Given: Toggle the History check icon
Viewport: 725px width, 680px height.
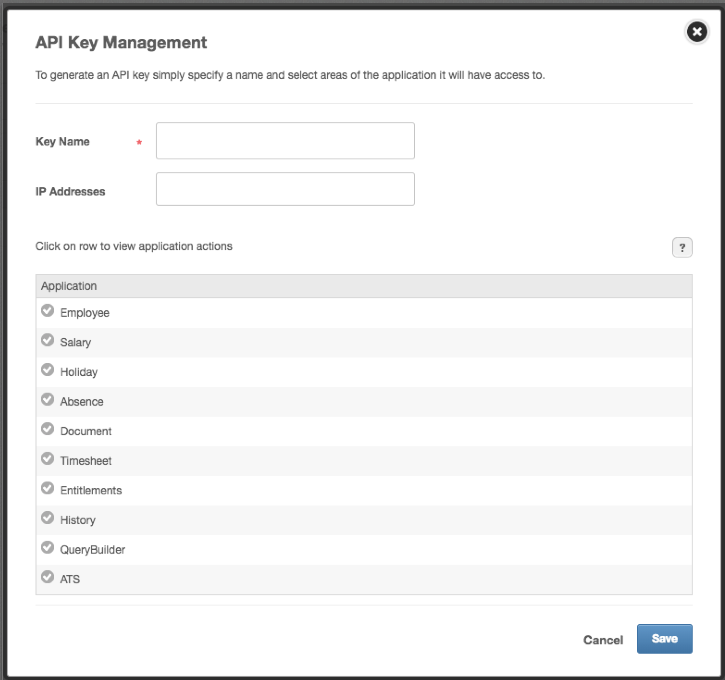Looking at the screenshot, I should coord(47,519).
